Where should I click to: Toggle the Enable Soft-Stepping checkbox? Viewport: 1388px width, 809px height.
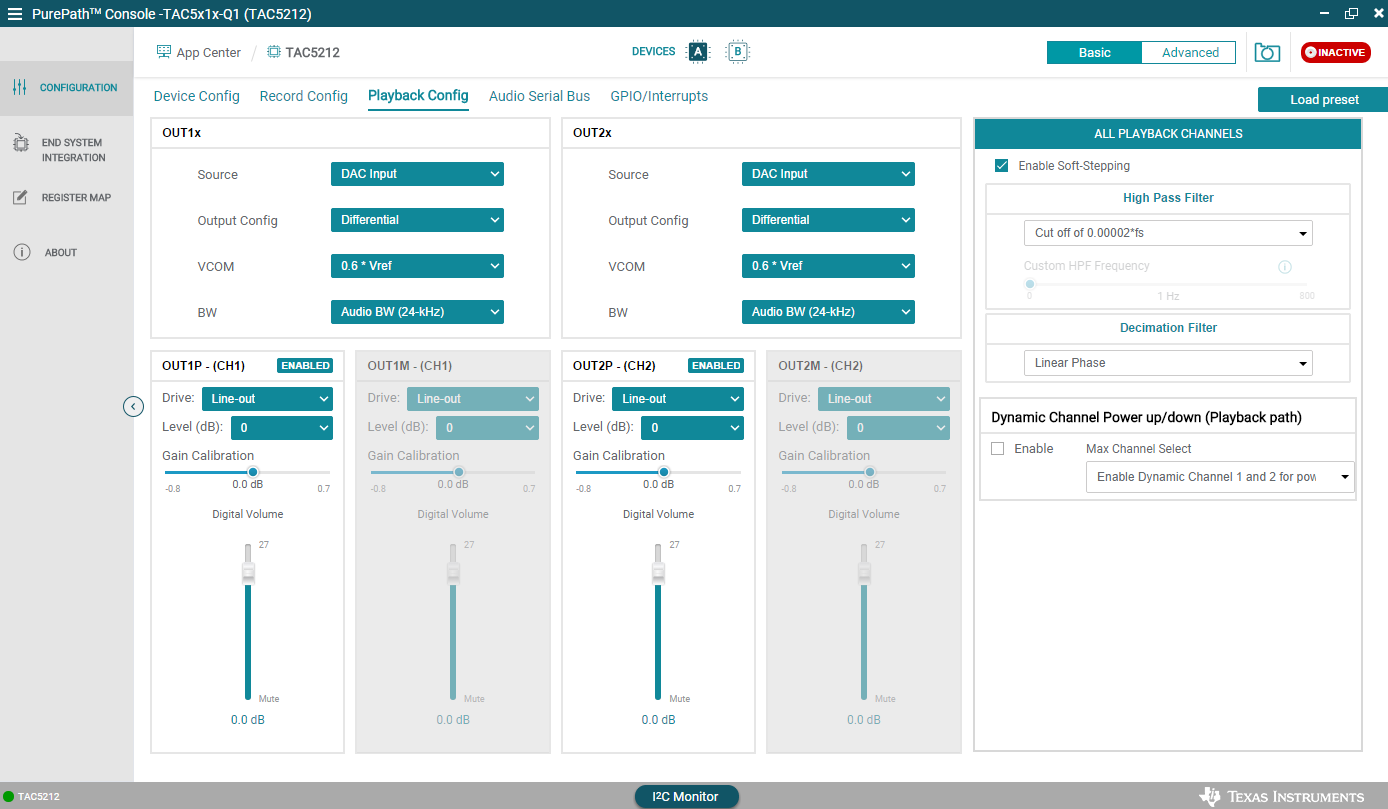1001,166
